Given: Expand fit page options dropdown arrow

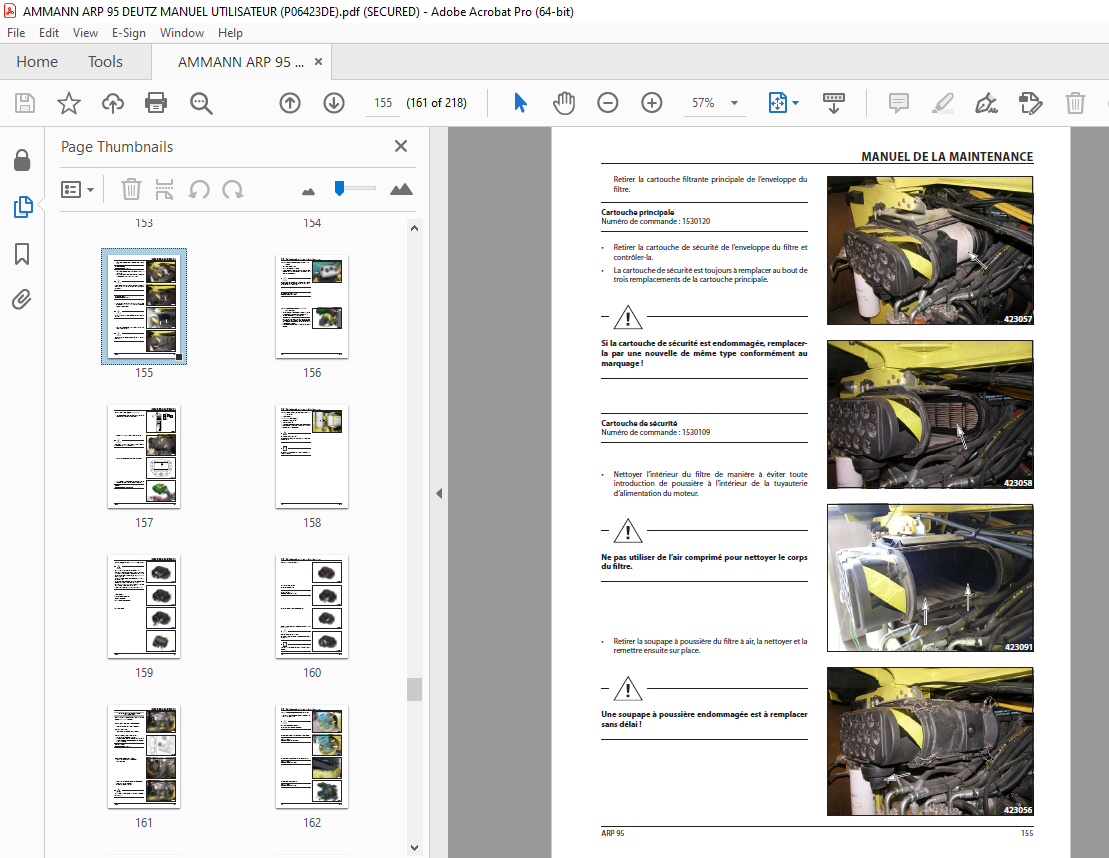Looking at the screenshot, I should click(796, 103).
